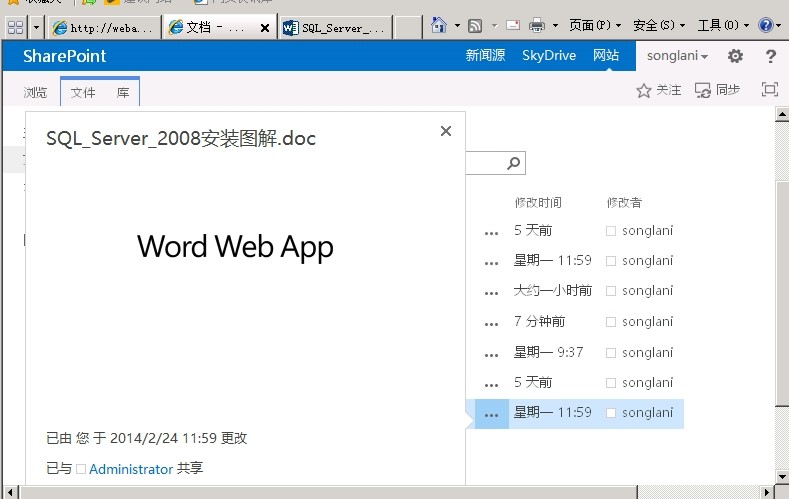Click the library search magnifier icon
Image resolution: width=789 pixels, height=499 pixels.
[513, 163]
